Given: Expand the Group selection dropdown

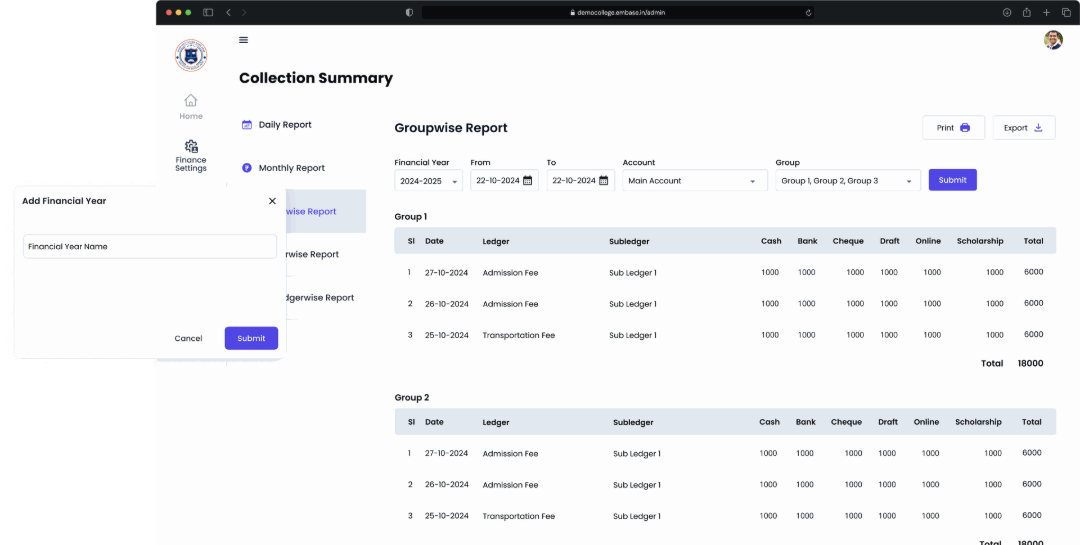Looking at the screenshot, I should coord(848,181).
